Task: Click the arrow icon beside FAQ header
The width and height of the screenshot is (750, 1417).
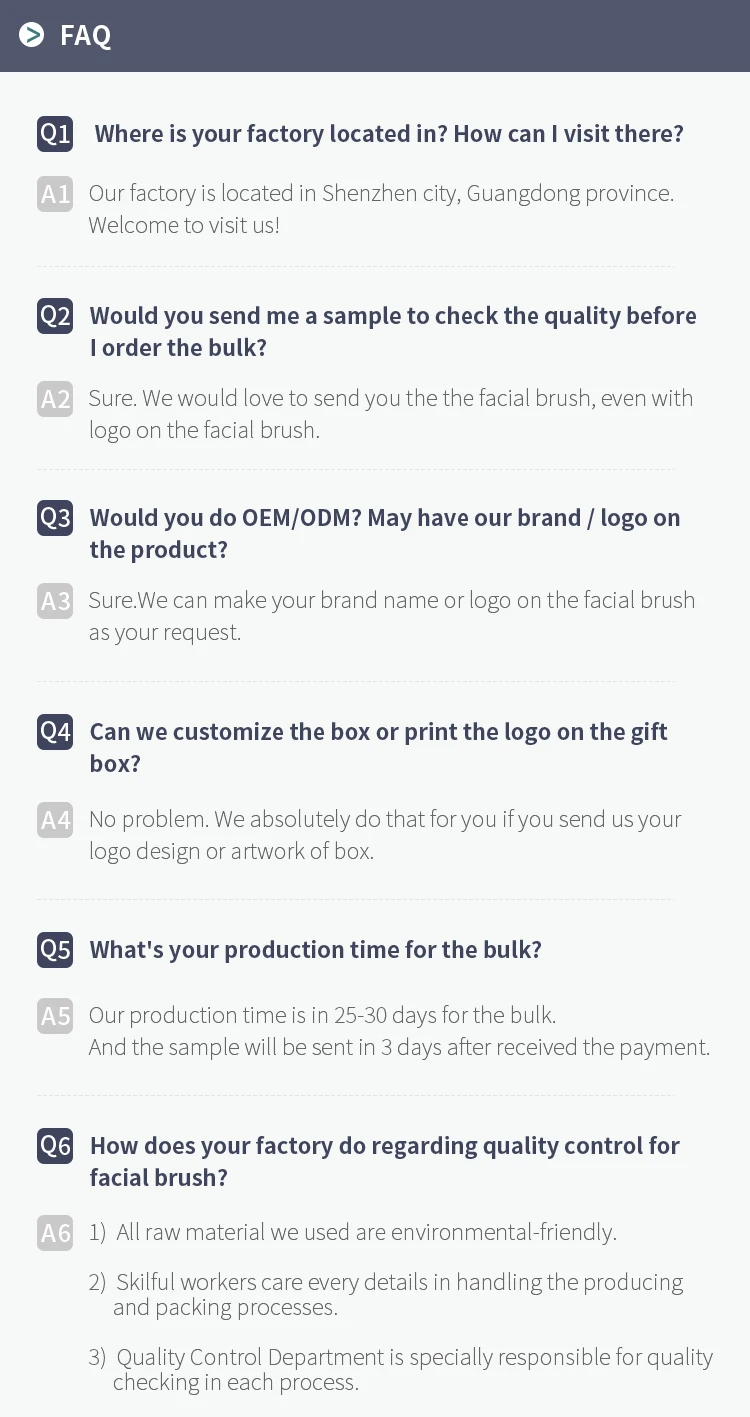Action: 32,35
